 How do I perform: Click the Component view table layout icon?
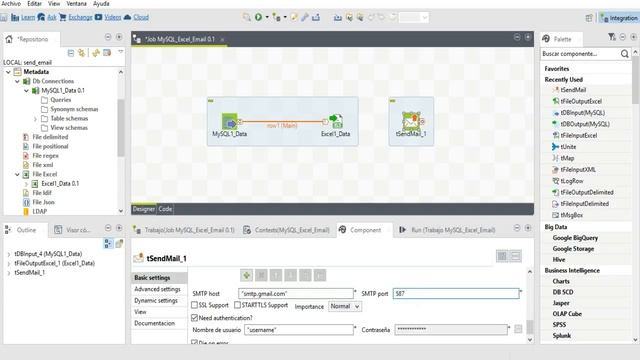502,256
